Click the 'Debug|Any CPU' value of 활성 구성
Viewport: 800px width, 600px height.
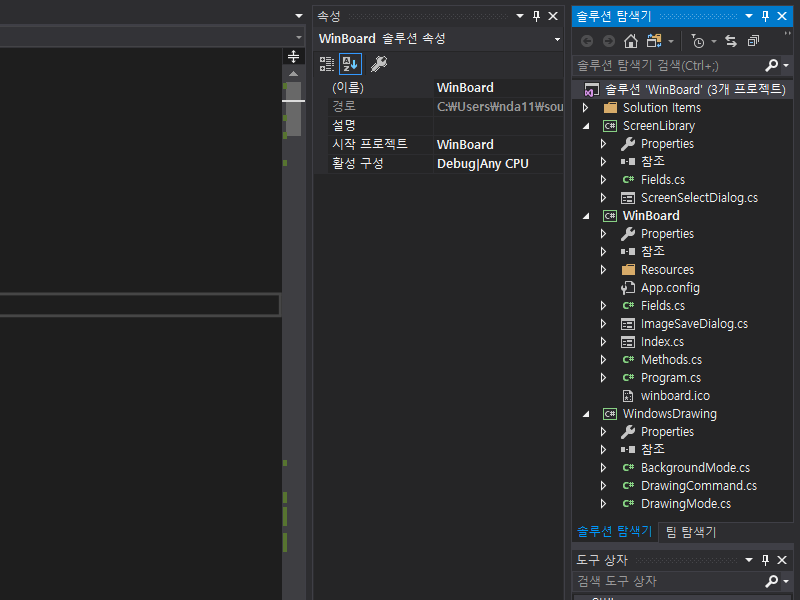click(x=483, y=164)
